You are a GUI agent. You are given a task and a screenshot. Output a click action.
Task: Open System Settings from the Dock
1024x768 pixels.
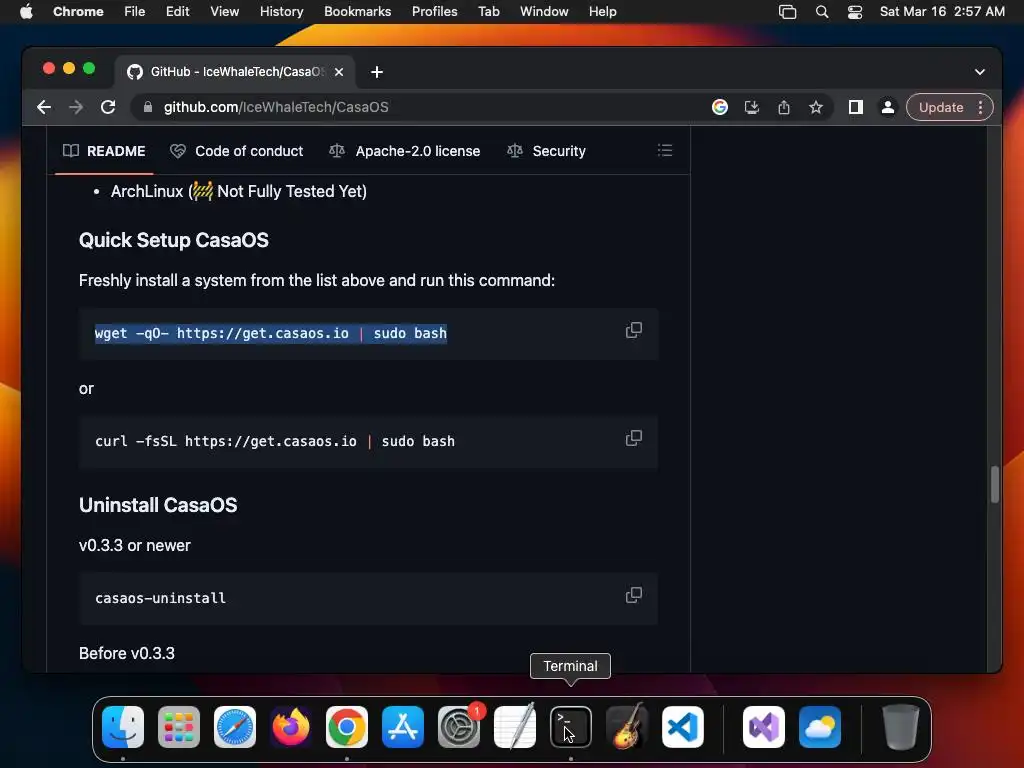click(459, 727)
